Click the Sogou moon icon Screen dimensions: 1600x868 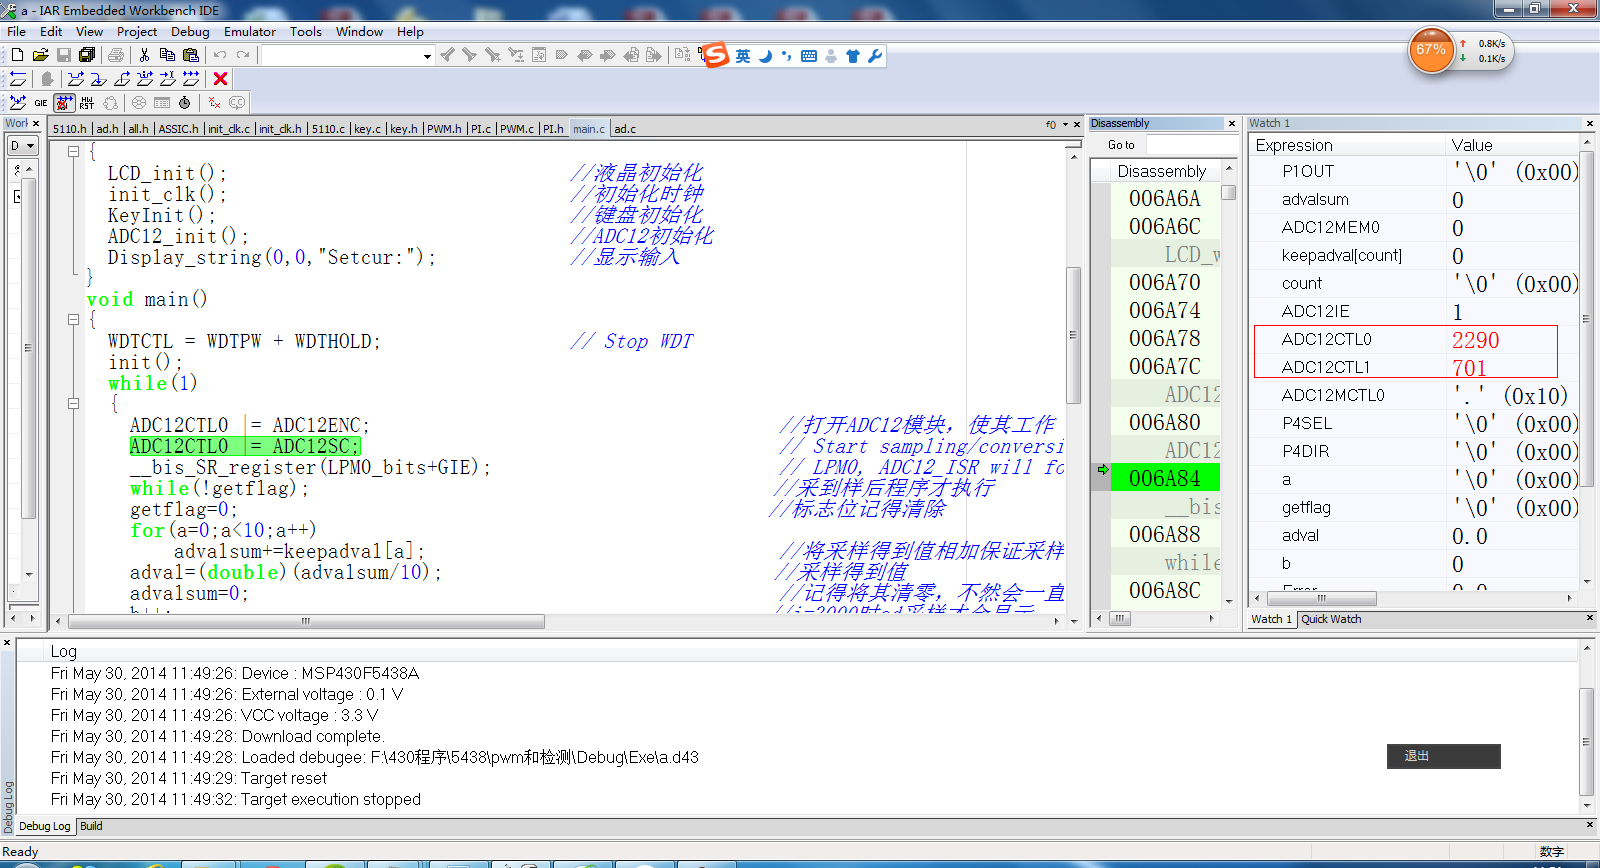tap(765, 56)
